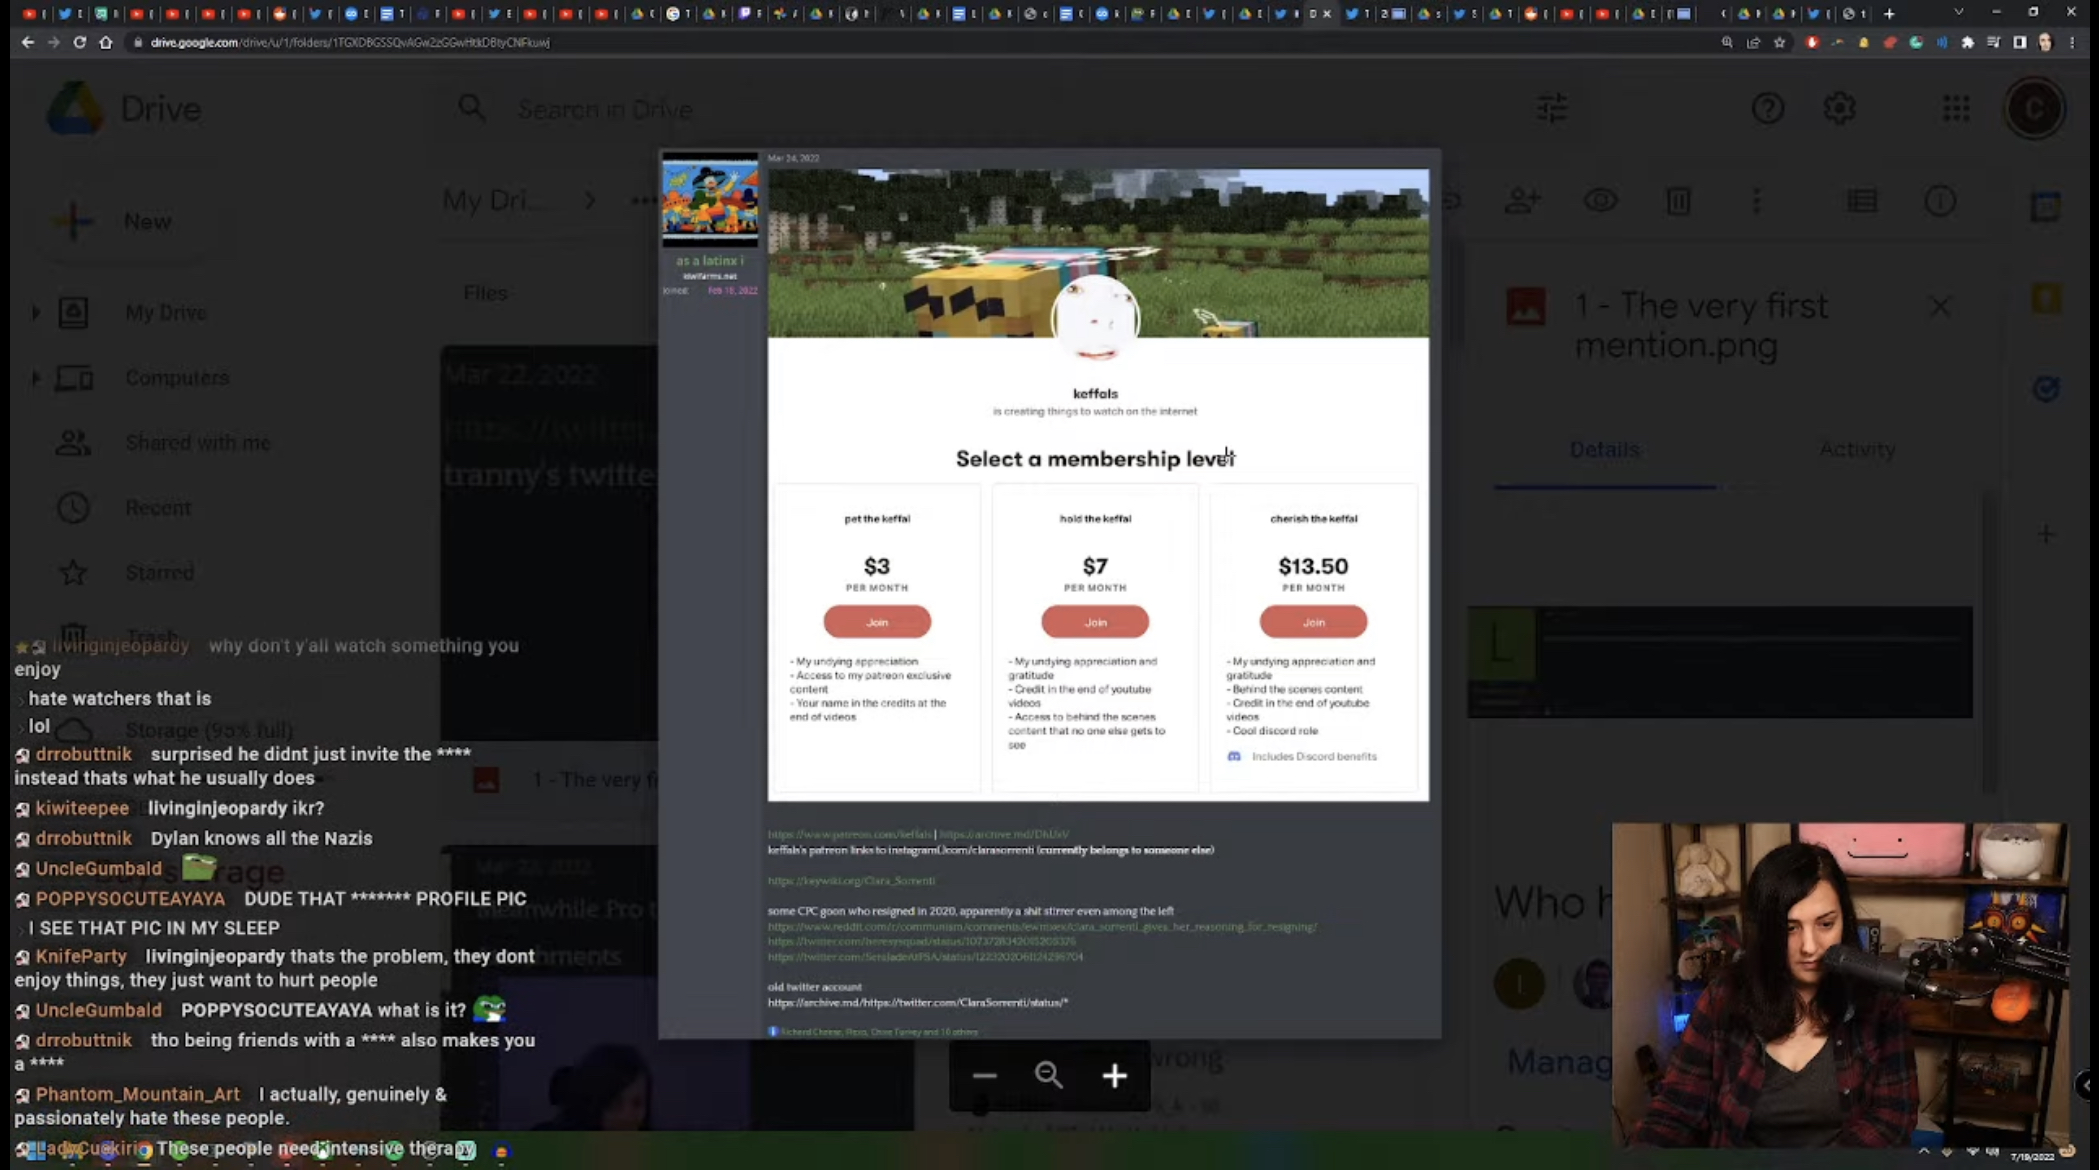The height and width of the screenshot is (1170, 2099).
Task: Click Join under the $13.50 tier
Action: pos(1313,622)
